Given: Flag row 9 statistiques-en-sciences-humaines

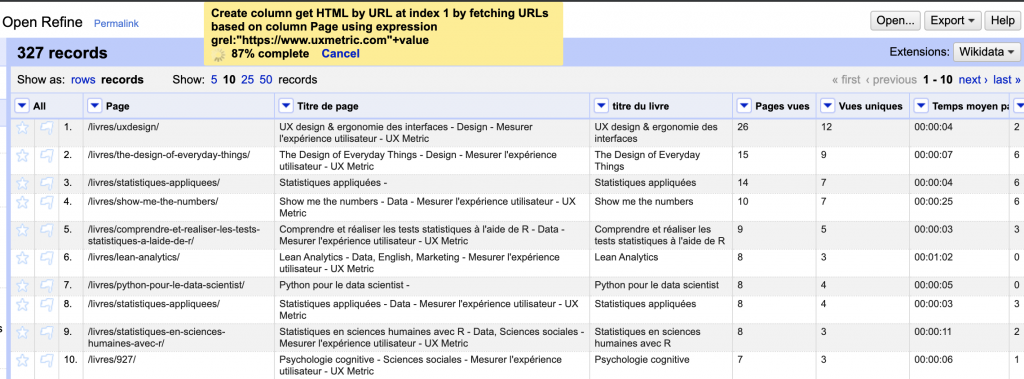Looking at the screenshot, I should coord(47,333).
